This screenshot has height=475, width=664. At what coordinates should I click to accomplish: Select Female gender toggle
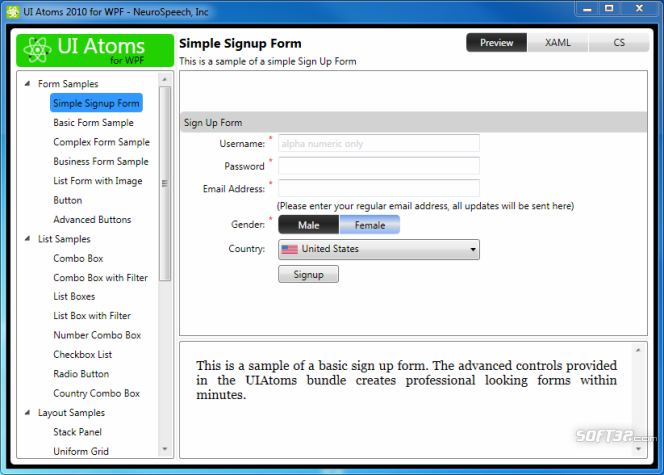(370, 225)
